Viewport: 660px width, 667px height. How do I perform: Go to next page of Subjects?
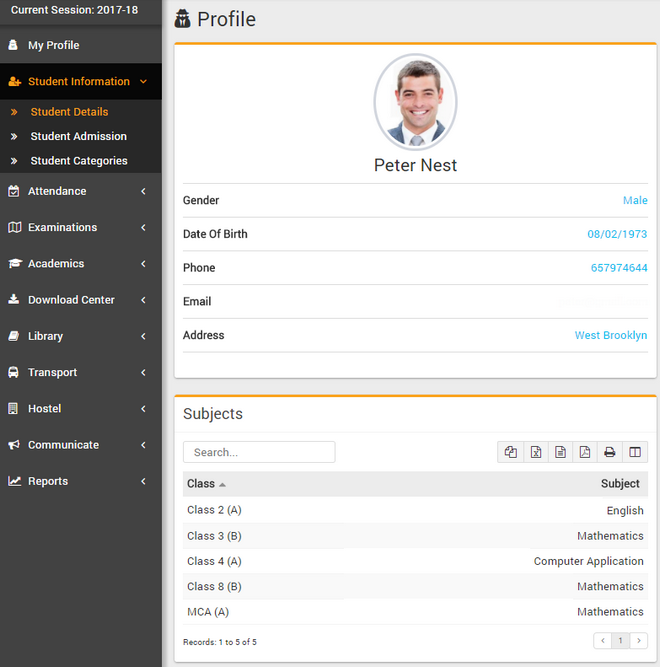(x=638, y=641)
